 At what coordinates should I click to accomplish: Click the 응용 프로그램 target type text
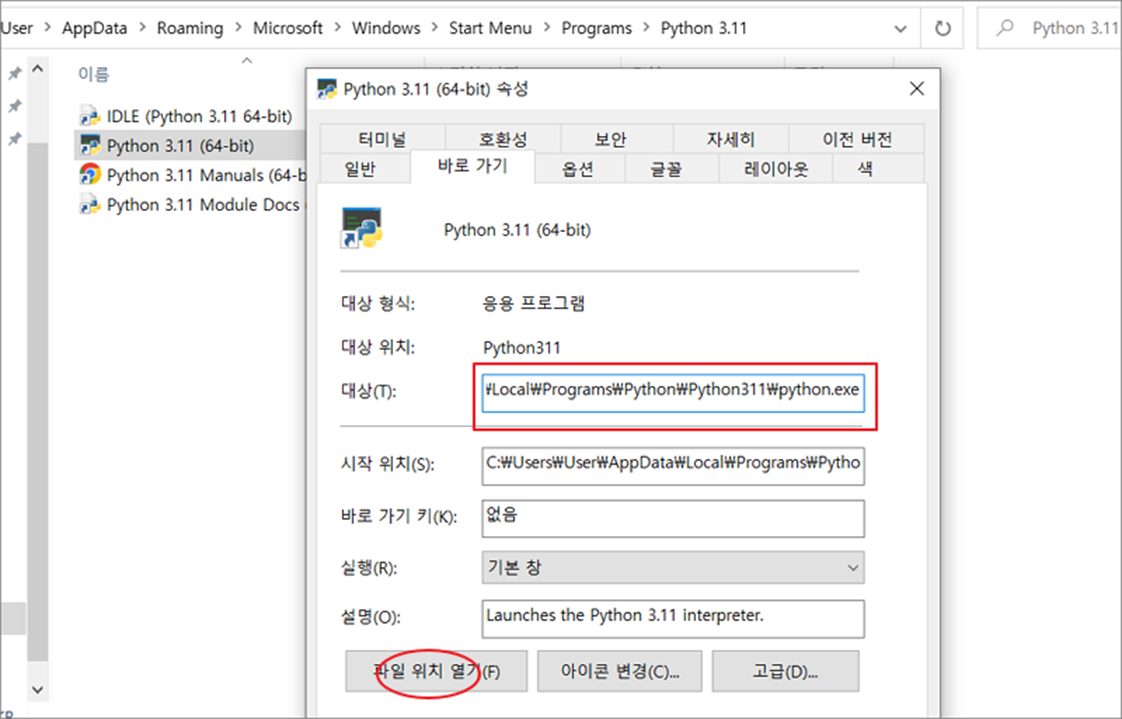534,303
